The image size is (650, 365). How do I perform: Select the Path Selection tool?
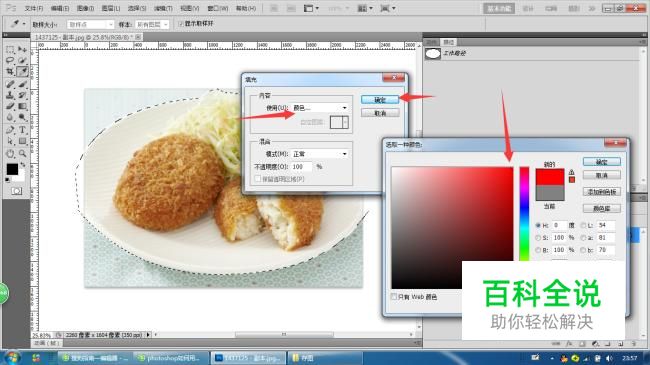tap(10, 141)
